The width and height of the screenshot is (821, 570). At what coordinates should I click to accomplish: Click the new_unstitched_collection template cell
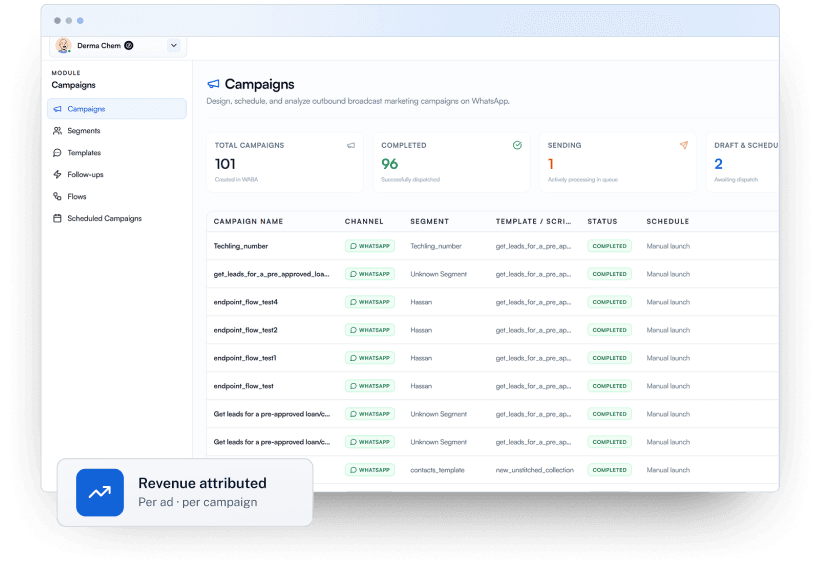click(535, 471)
